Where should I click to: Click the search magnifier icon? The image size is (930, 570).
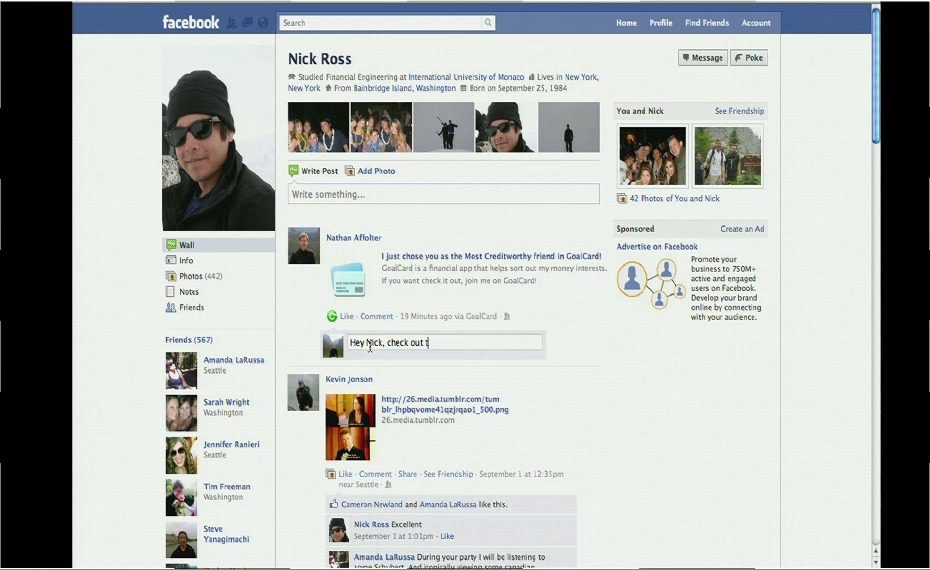pyautogui.click(x=488, y=23)
